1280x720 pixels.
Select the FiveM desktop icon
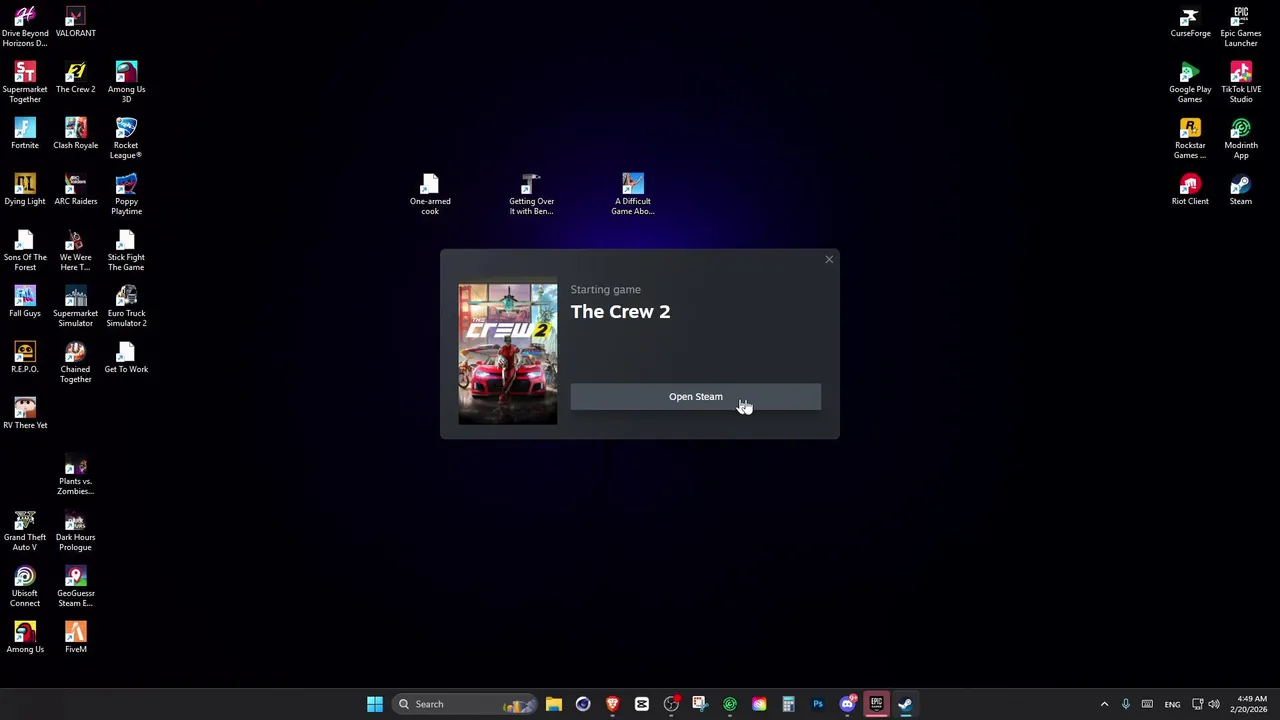75,638
